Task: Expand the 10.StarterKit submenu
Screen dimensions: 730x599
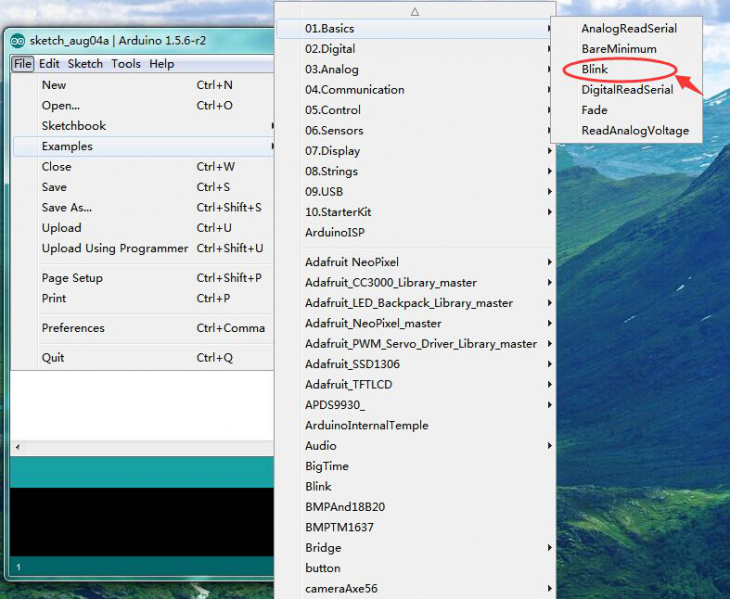Action: [337, 212]
